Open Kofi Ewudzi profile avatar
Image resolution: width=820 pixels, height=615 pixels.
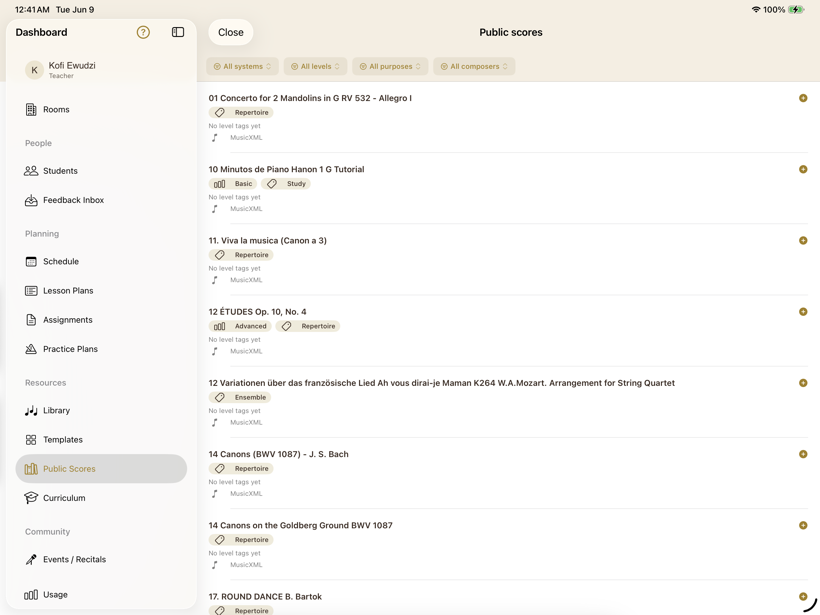[35, 70]
